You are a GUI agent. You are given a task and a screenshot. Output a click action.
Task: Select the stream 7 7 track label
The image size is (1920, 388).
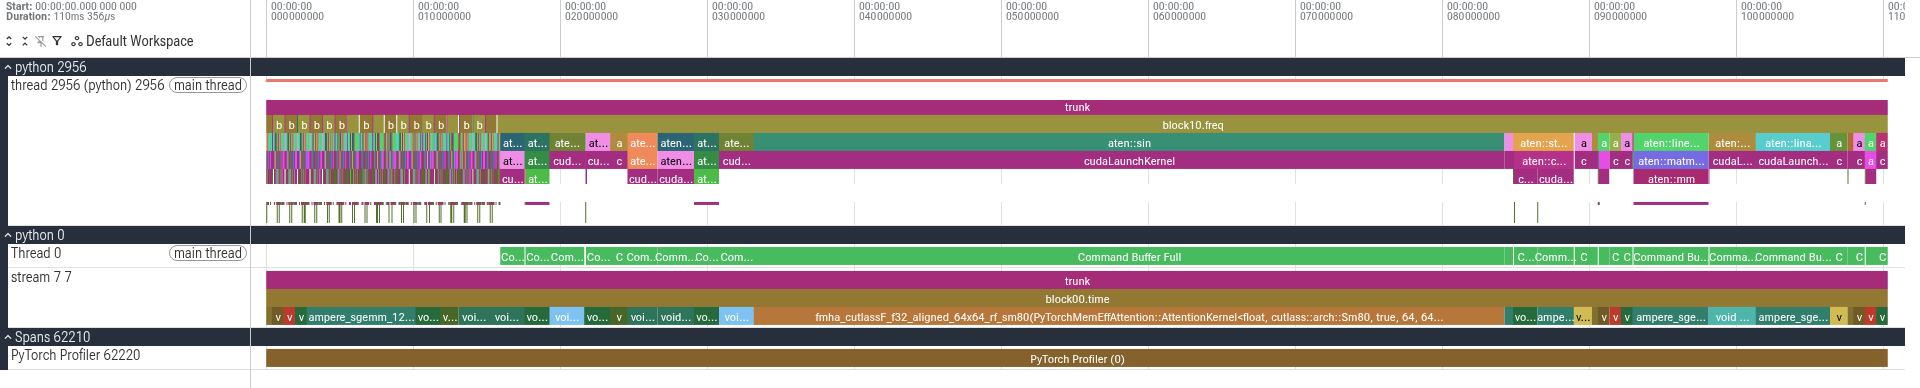41,277
